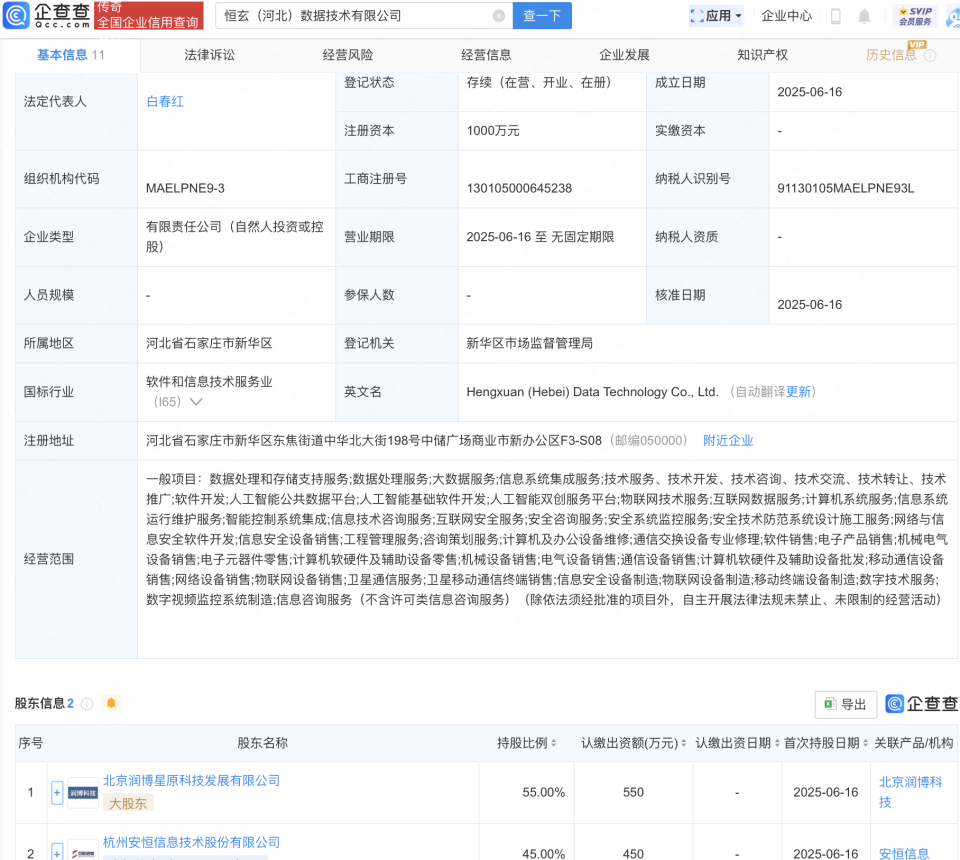Open SVIP member service badge
960x860 pixels.
pyautogui.click(x=915, y=16)
